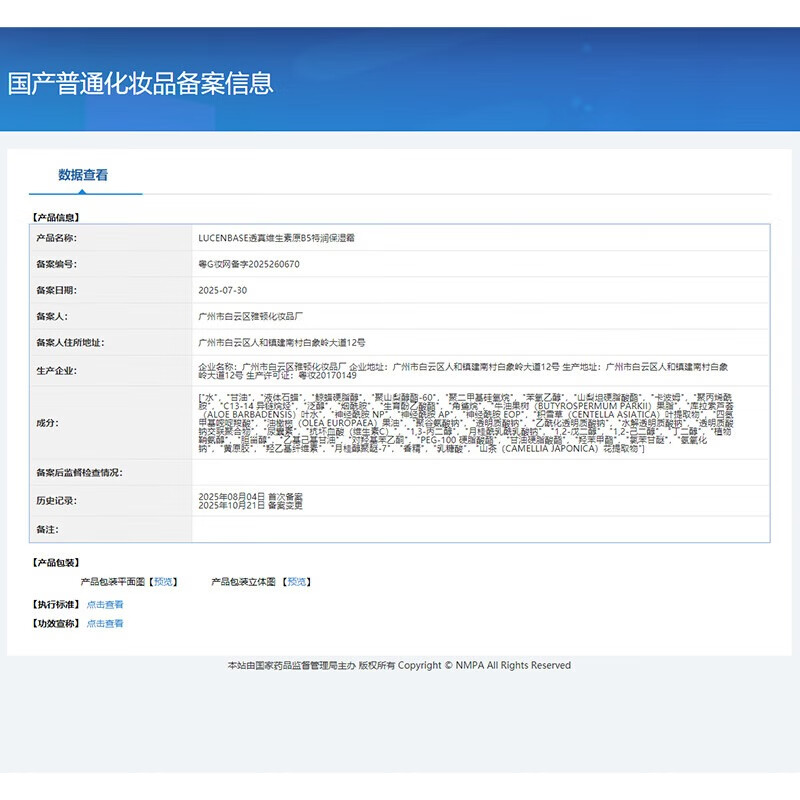Select the 备案后监督检查情况 row

400,473
